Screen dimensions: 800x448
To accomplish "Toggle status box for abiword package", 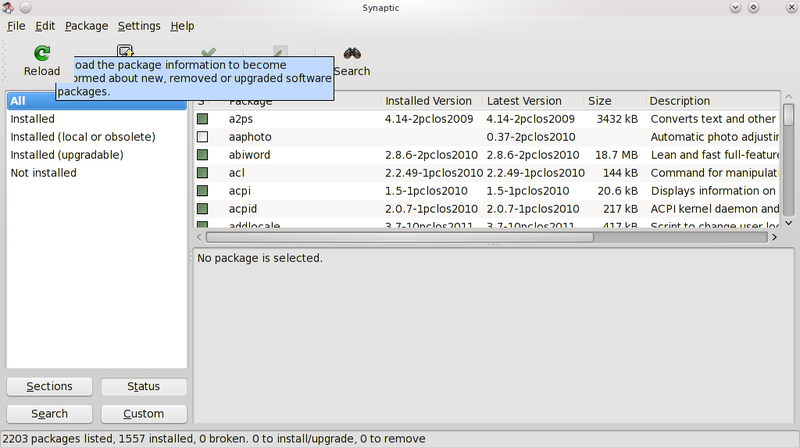I will point(203,155).
